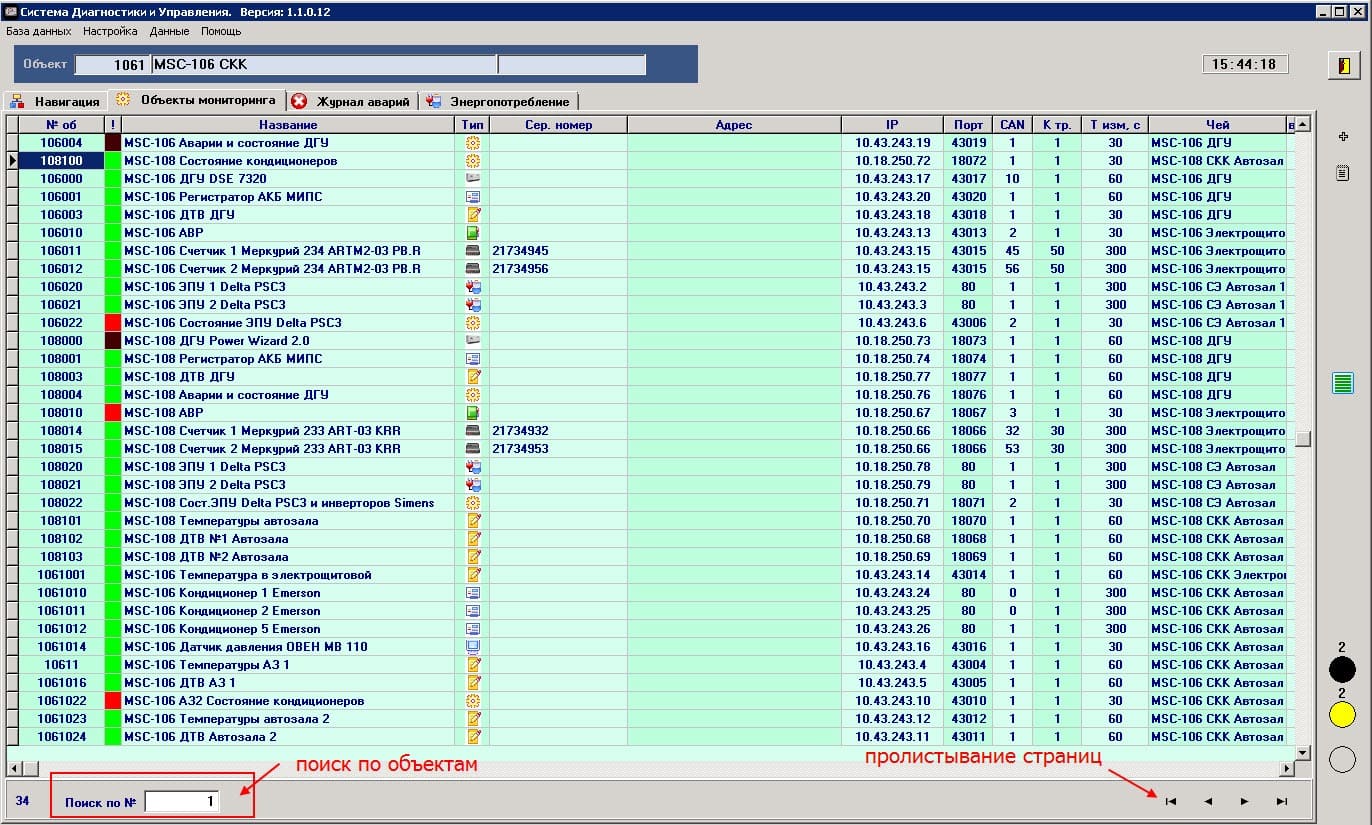
Task: Select the Объекты мониторинга tab
Action: click(x=196, y=100)
